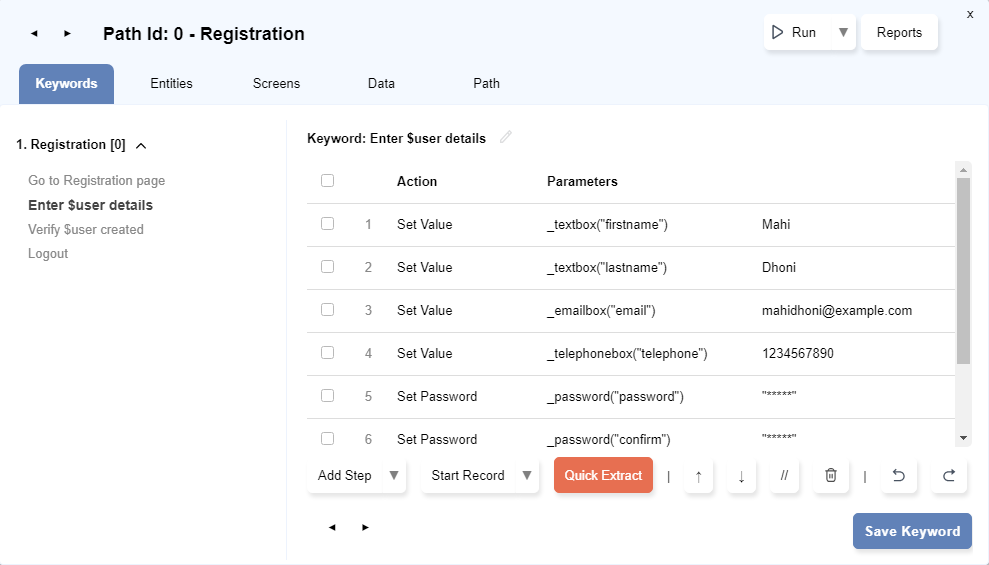Move selected step up with up arrow
This screenshot has width=989, height=565.
coord(698,476)
